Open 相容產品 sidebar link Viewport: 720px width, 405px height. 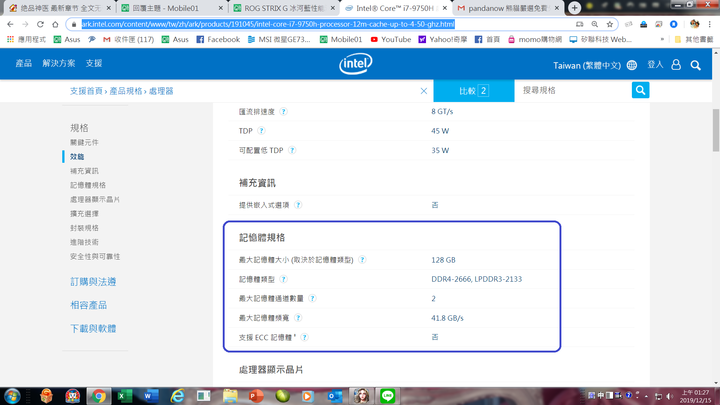88,305
